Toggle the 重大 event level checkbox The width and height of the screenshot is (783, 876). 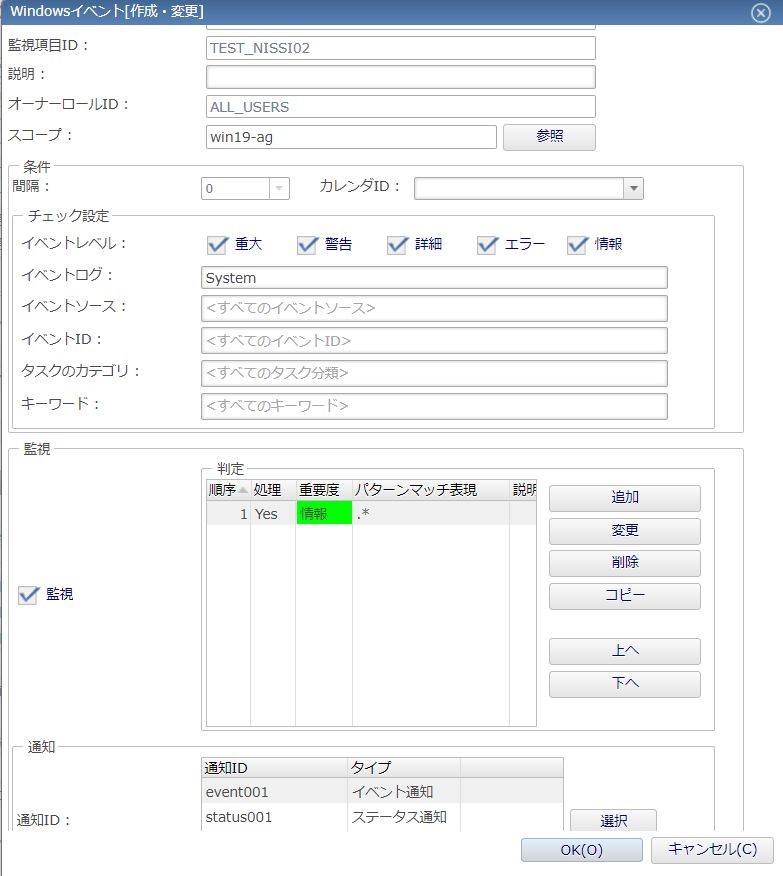[217, 245]
